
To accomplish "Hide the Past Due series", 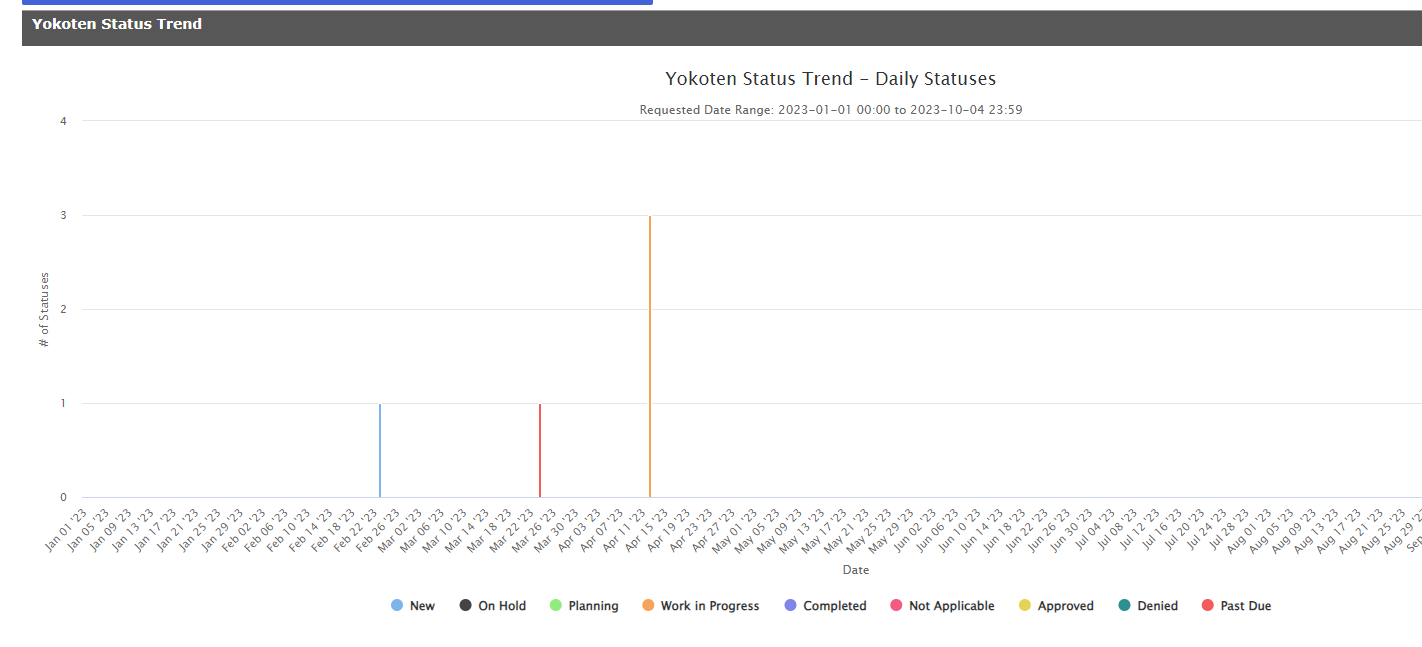I will (1245, 606).
